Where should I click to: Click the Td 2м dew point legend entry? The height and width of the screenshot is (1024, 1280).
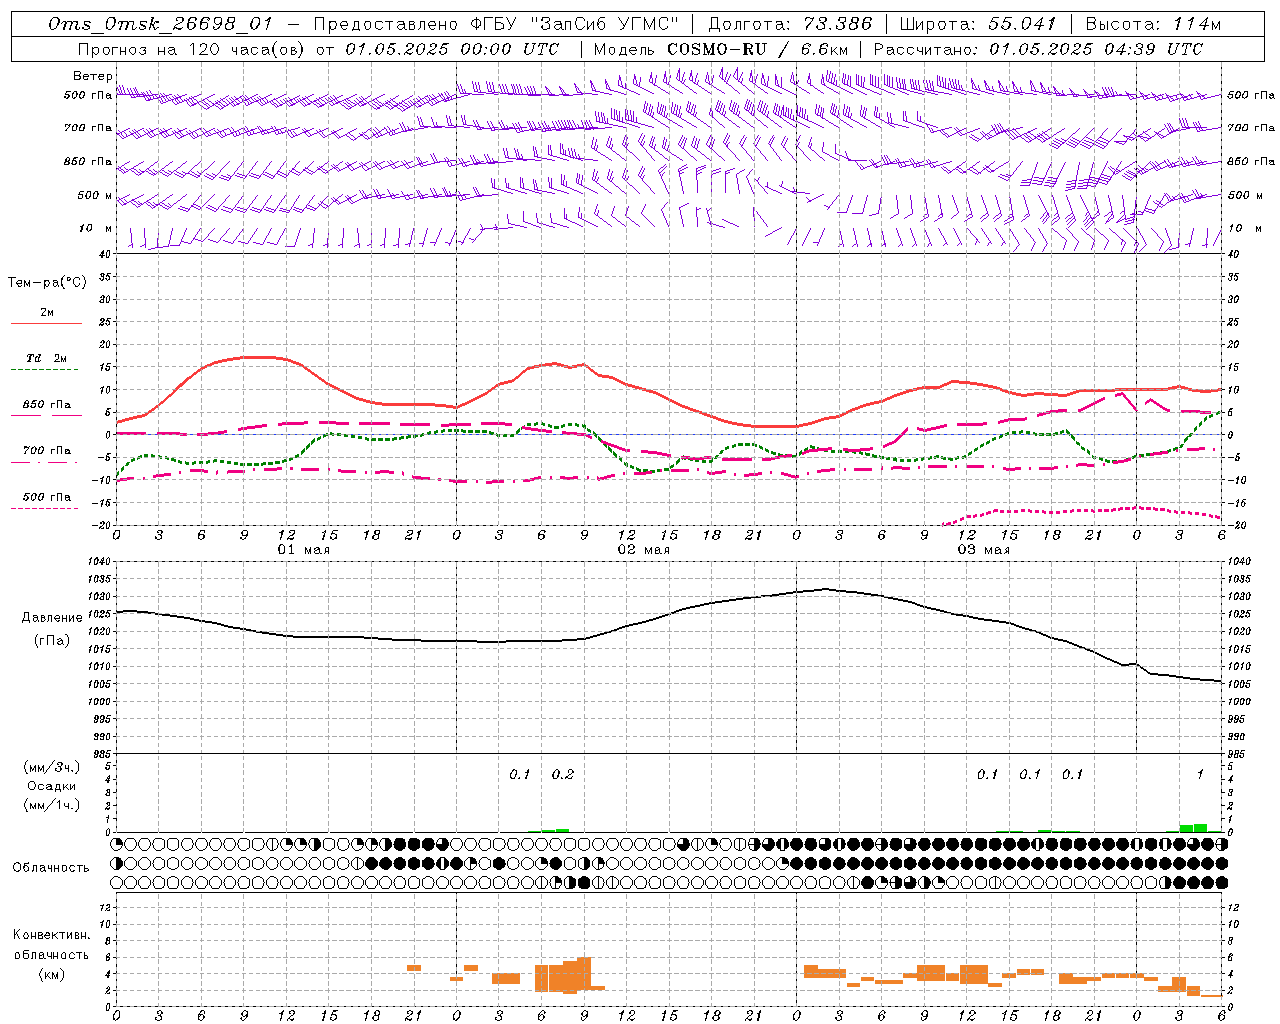47,358
